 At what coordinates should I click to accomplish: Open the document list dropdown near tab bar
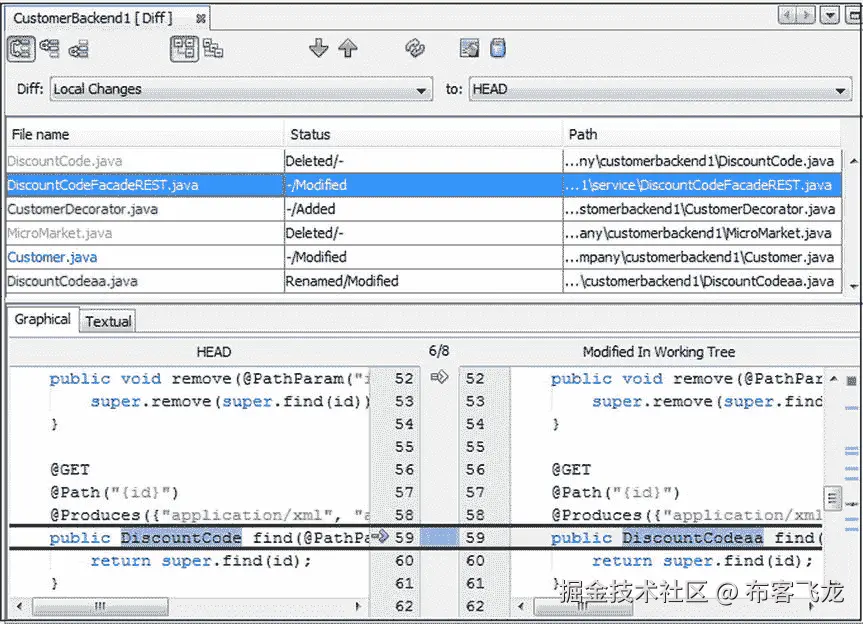[832, 14]
